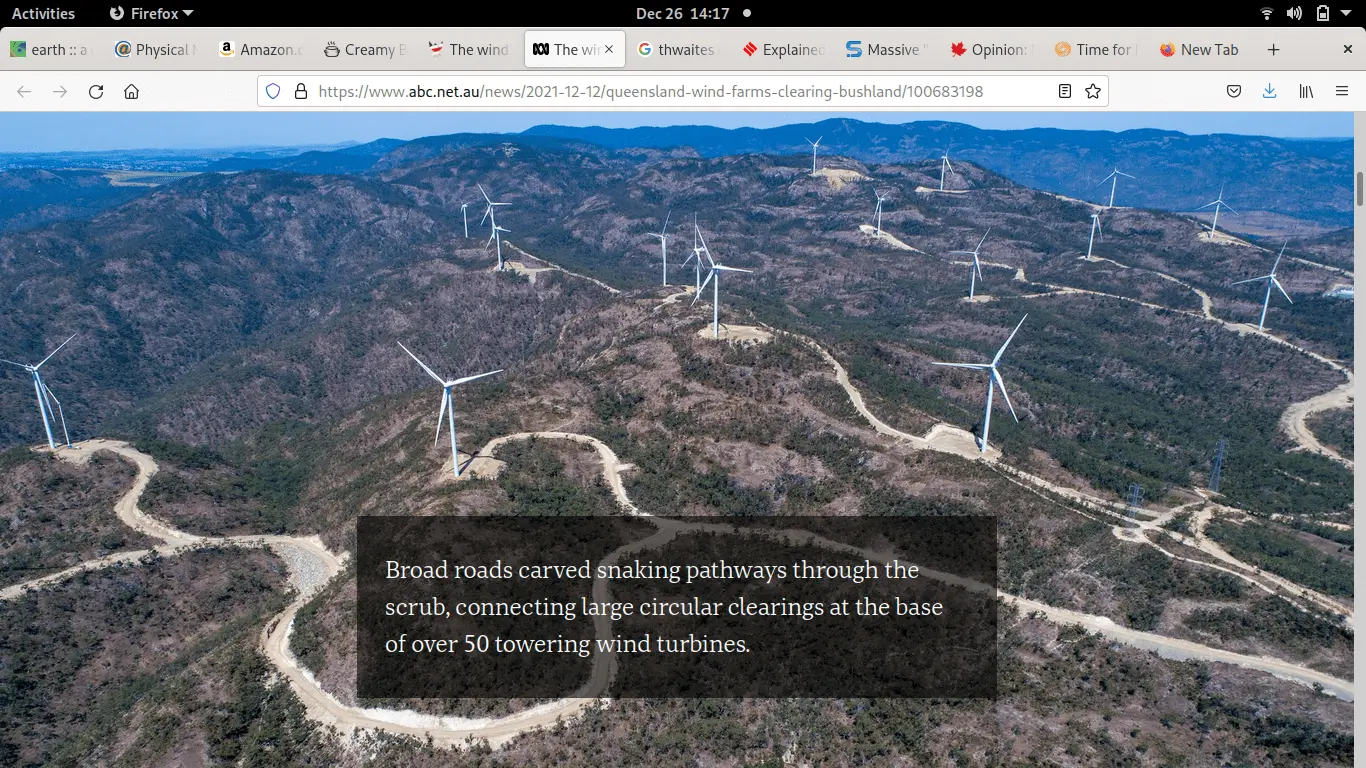Screen dimensions: 1366x768
Task: Open the Library bookmarks and history icon
Action: pyautogui.click(x=1306, y=92)
